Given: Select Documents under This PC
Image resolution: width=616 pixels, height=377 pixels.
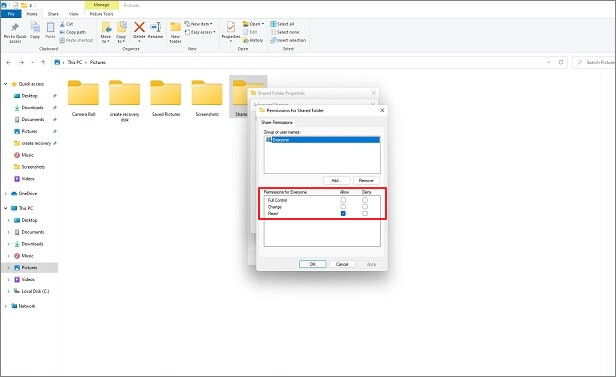Looking at the screenshot, I should (29, 232).
